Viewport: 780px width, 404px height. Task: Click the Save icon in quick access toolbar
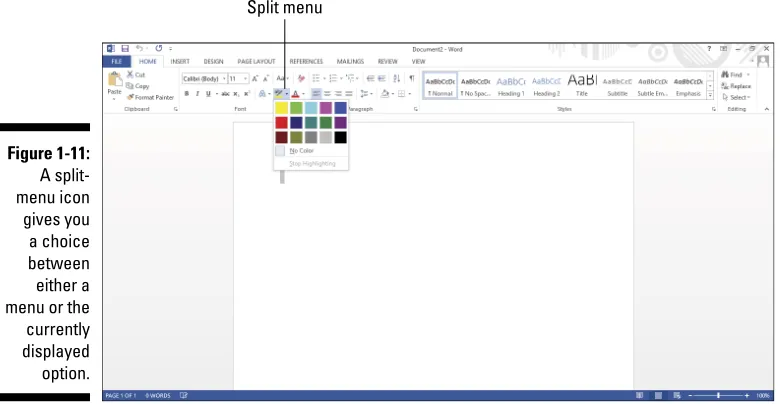(x=125, y=49)
